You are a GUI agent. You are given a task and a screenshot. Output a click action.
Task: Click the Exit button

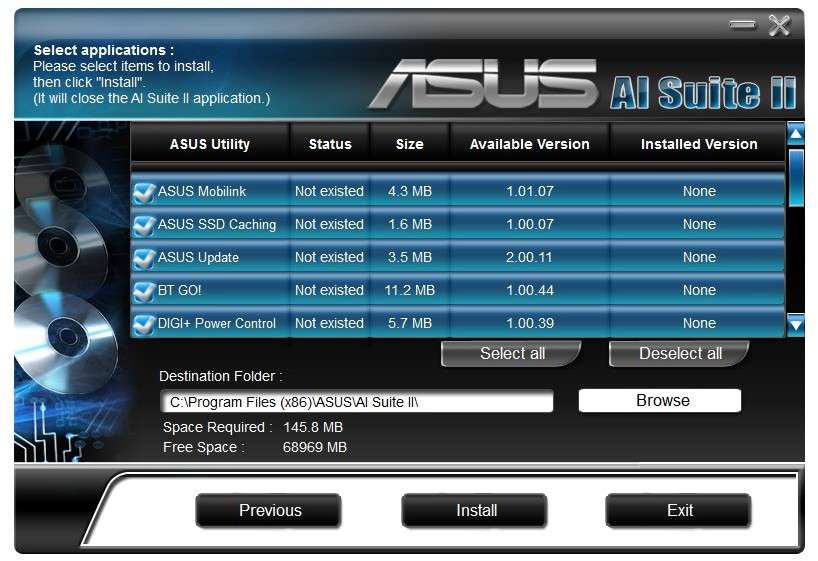pyautogui.click(x=679, y=510)
